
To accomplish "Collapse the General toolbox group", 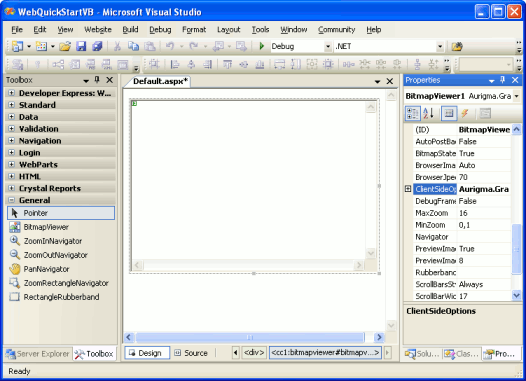I will 11,200.
